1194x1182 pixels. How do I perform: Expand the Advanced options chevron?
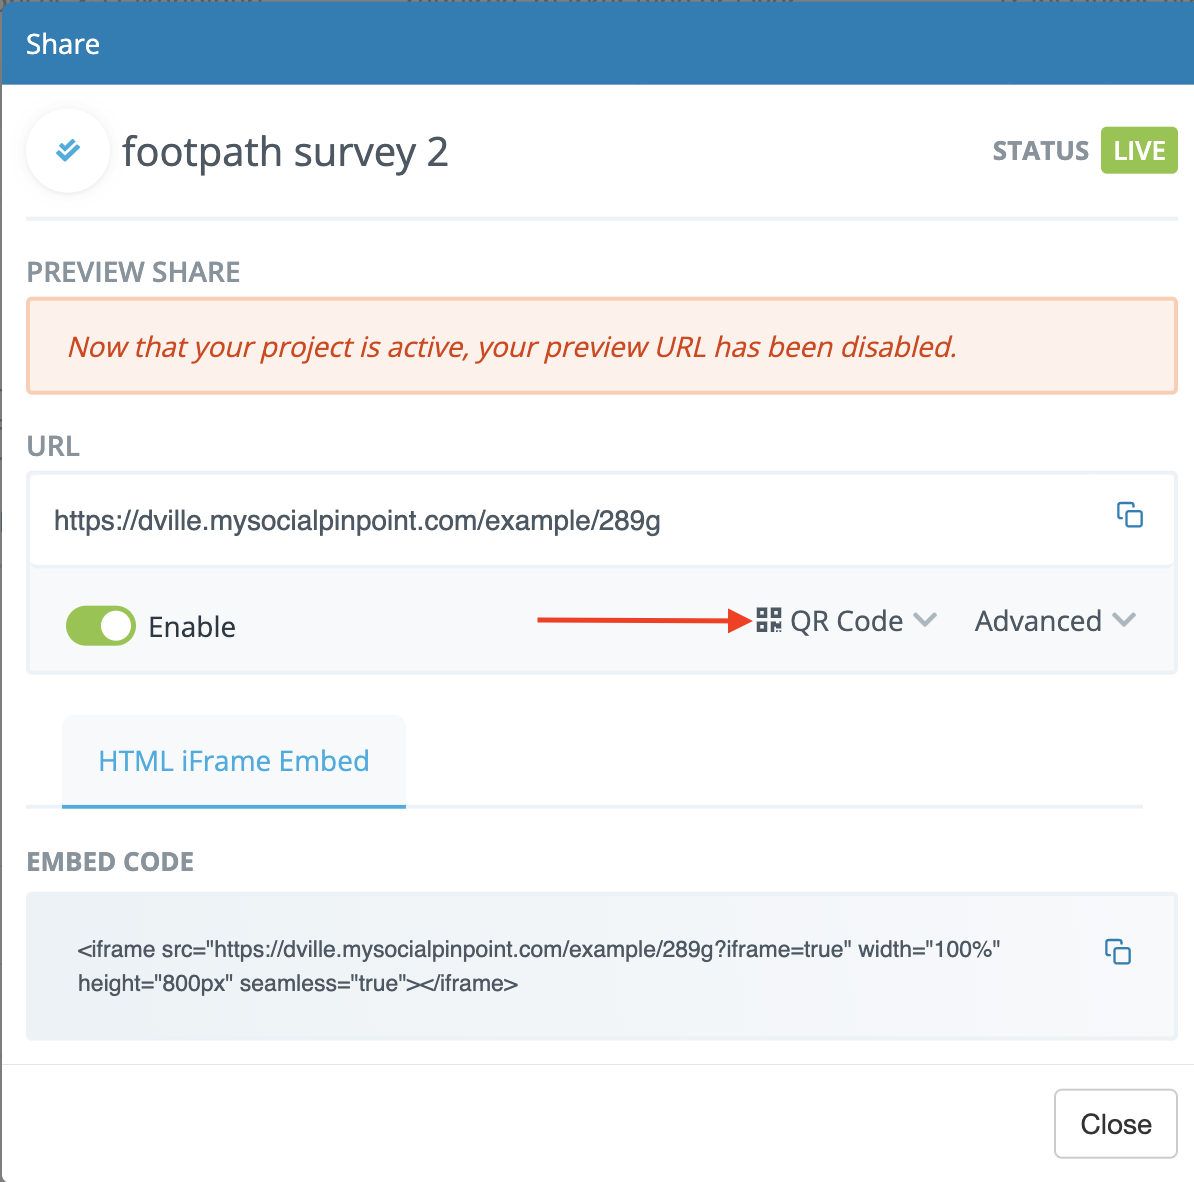[x=1124, y=619]
